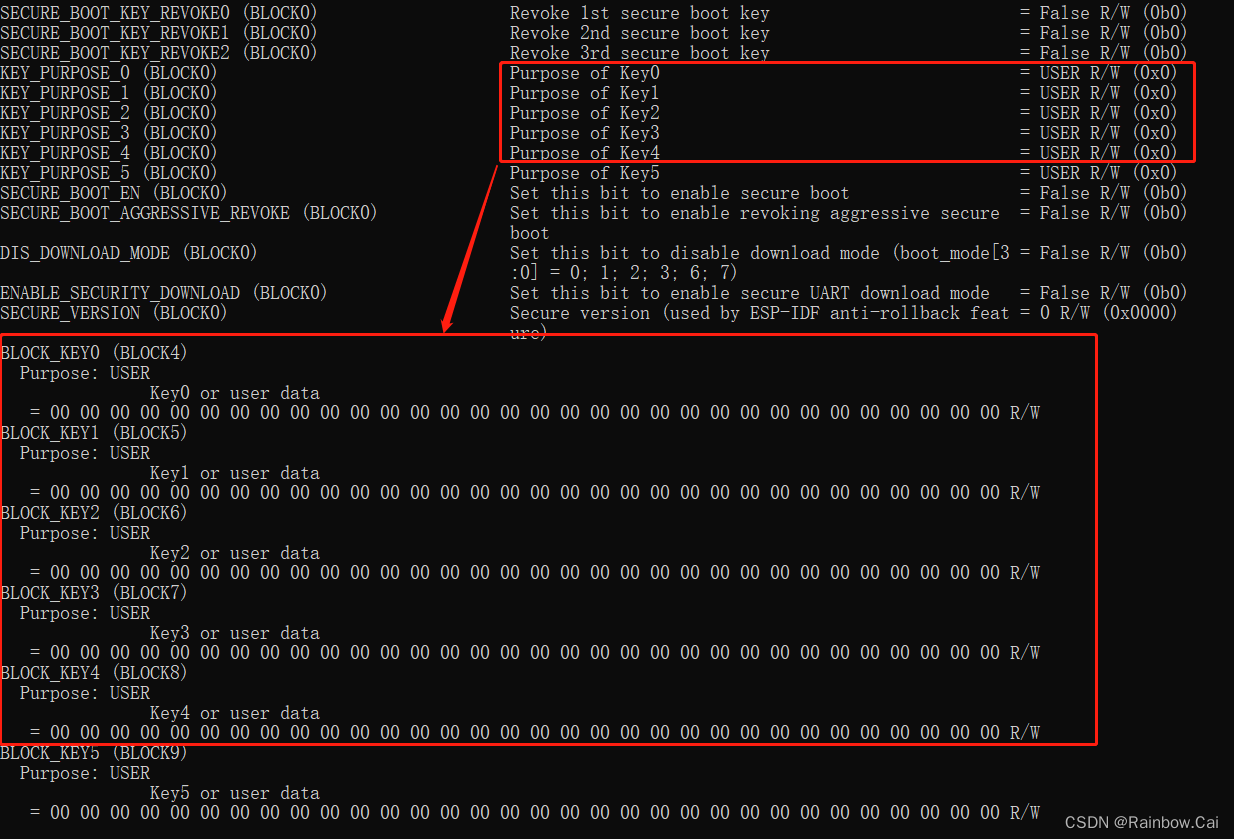Click ENABLE_SECURITY_DOWNLOAD (BLOCK0) text
The width and height of the screenshot is (1234, 839).
point(163,293)
